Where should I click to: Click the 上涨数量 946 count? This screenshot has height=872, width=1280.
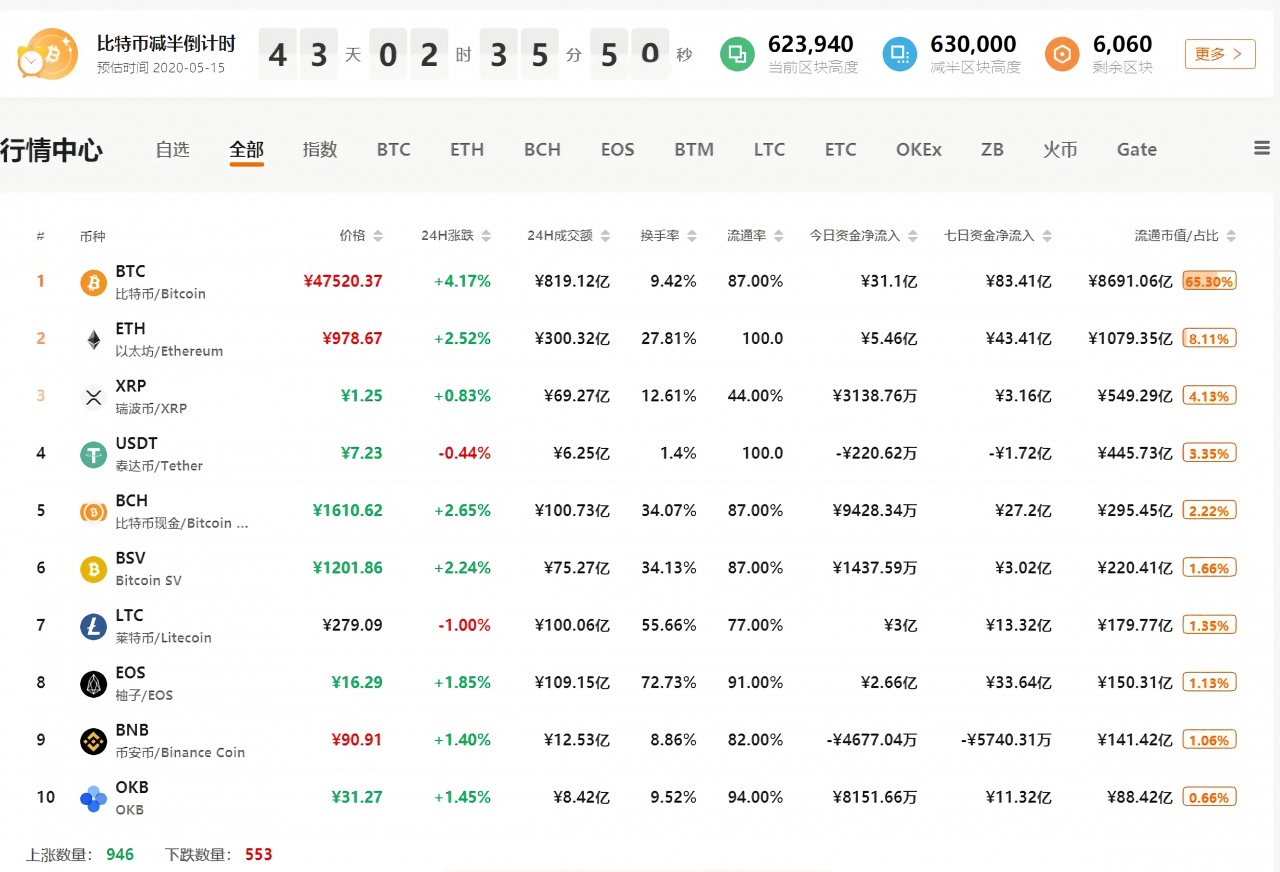click(120, 854)
